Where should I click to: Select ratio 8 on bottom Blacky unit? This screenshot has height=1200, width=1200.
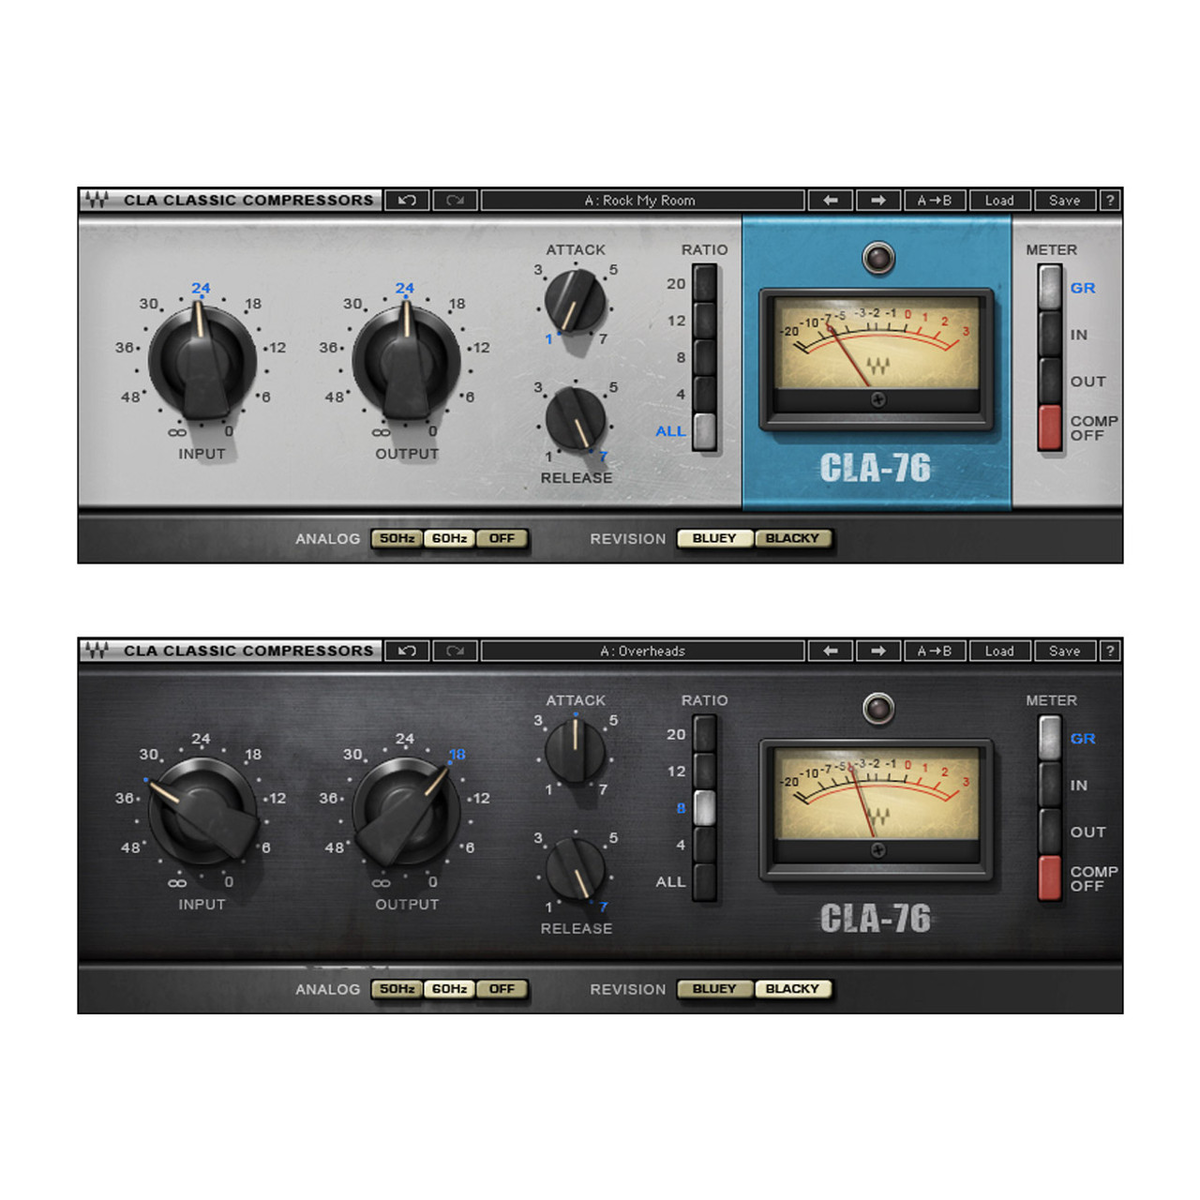point(705,808)
